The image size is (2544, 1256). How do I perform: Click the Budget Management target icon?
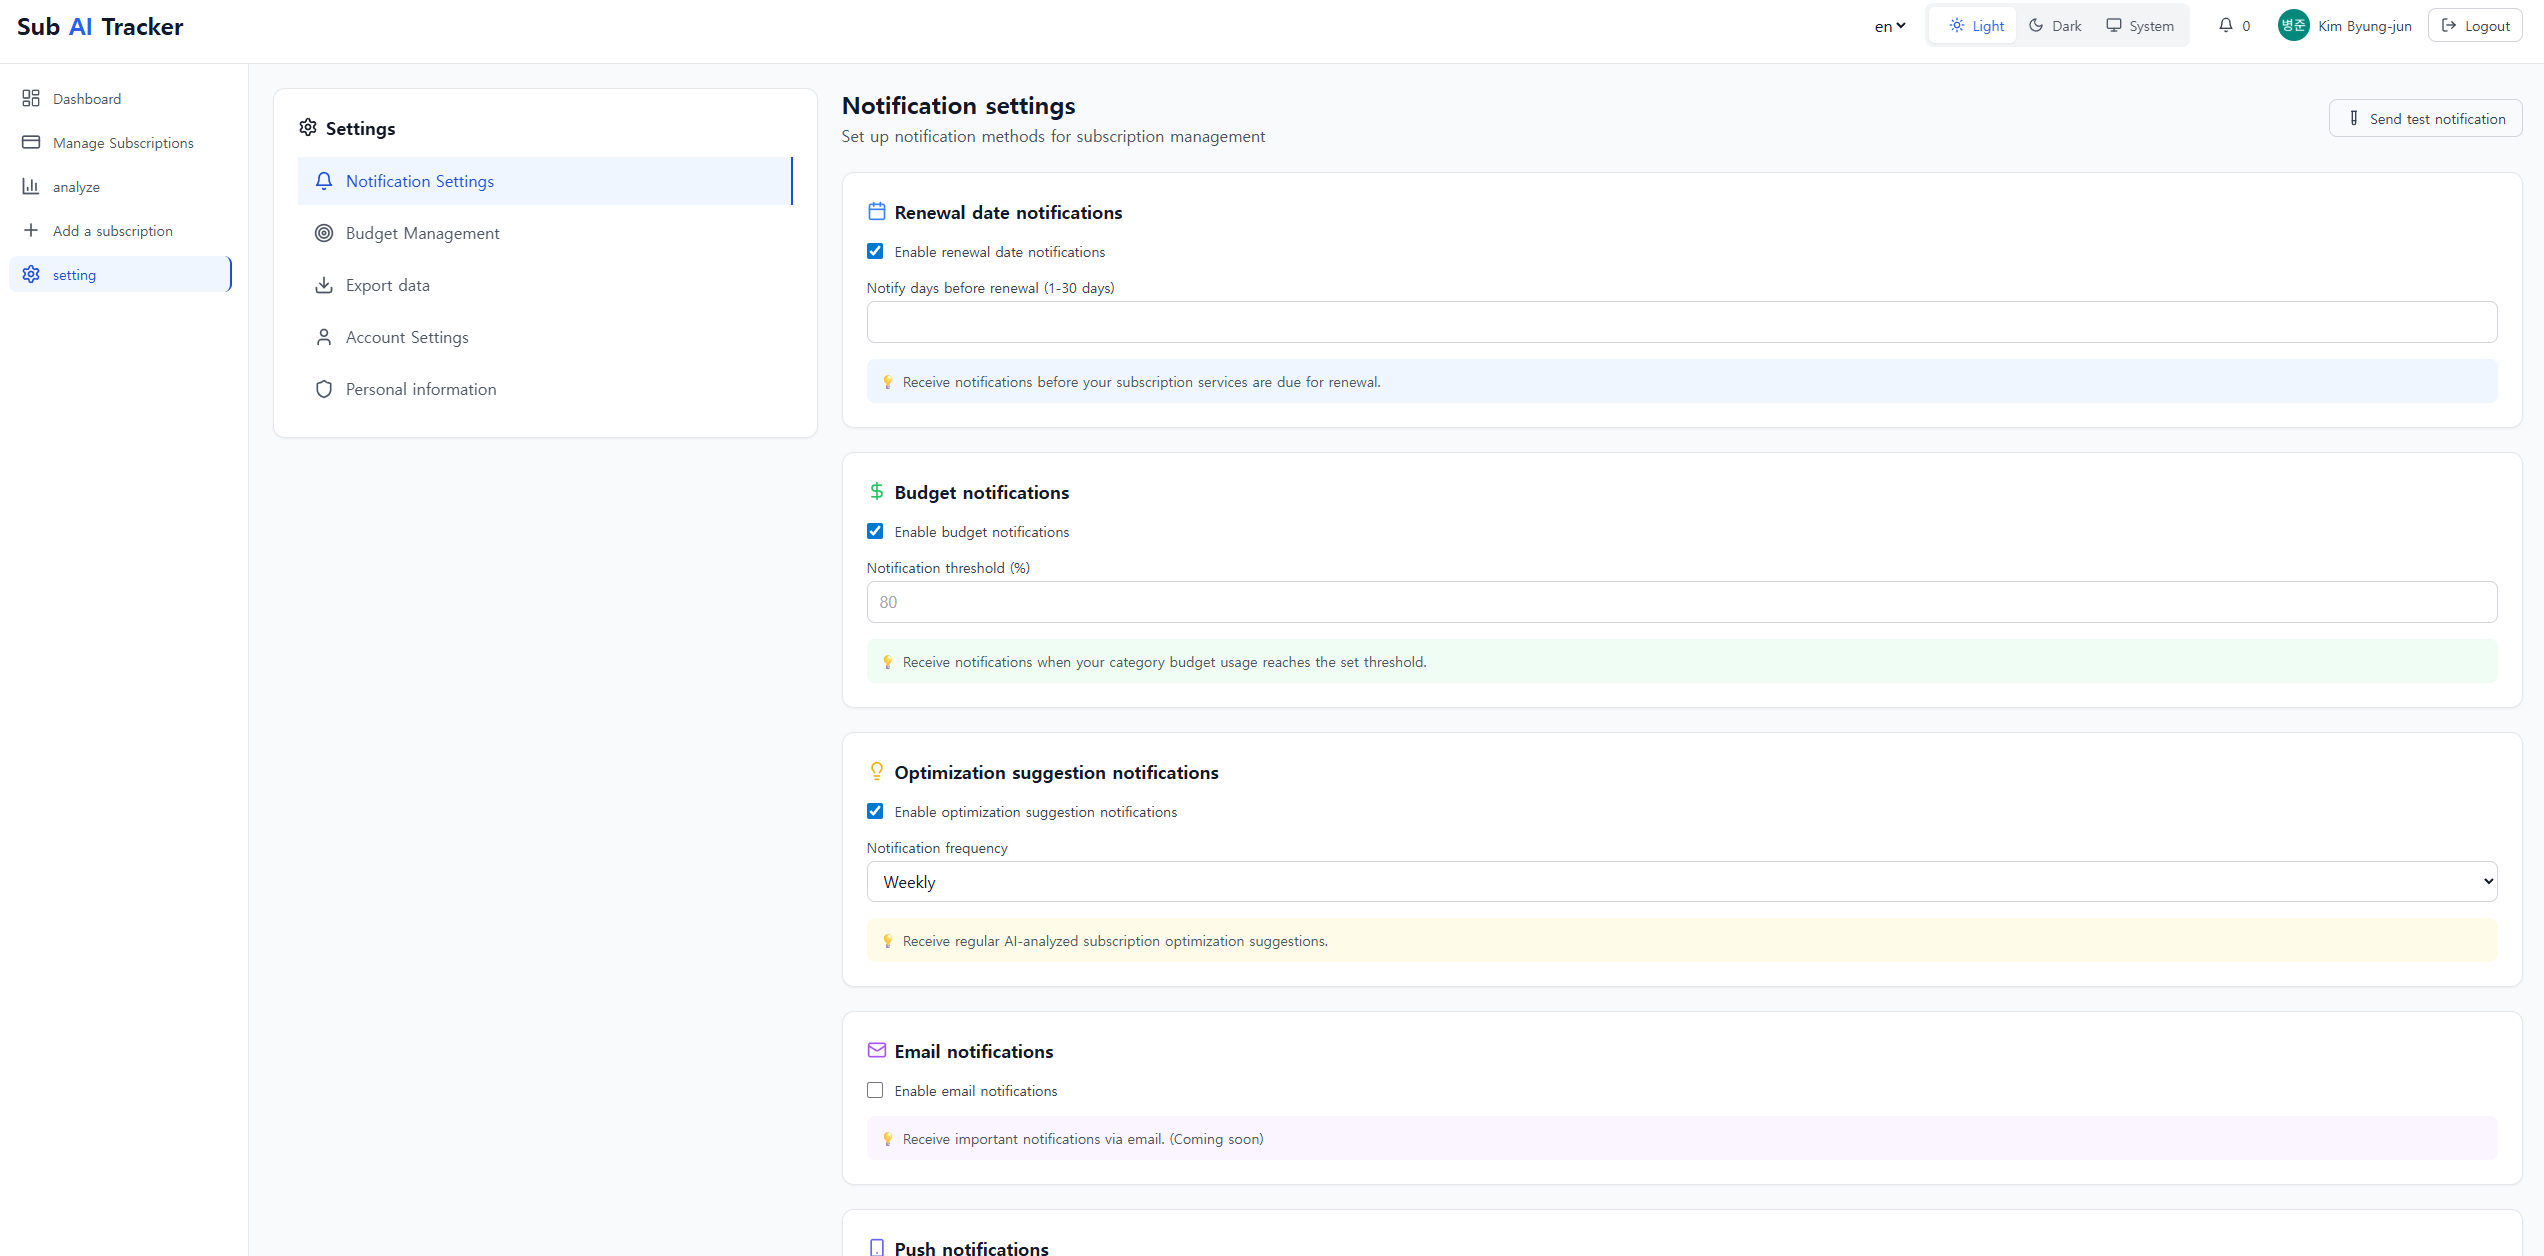coord(324,233)
